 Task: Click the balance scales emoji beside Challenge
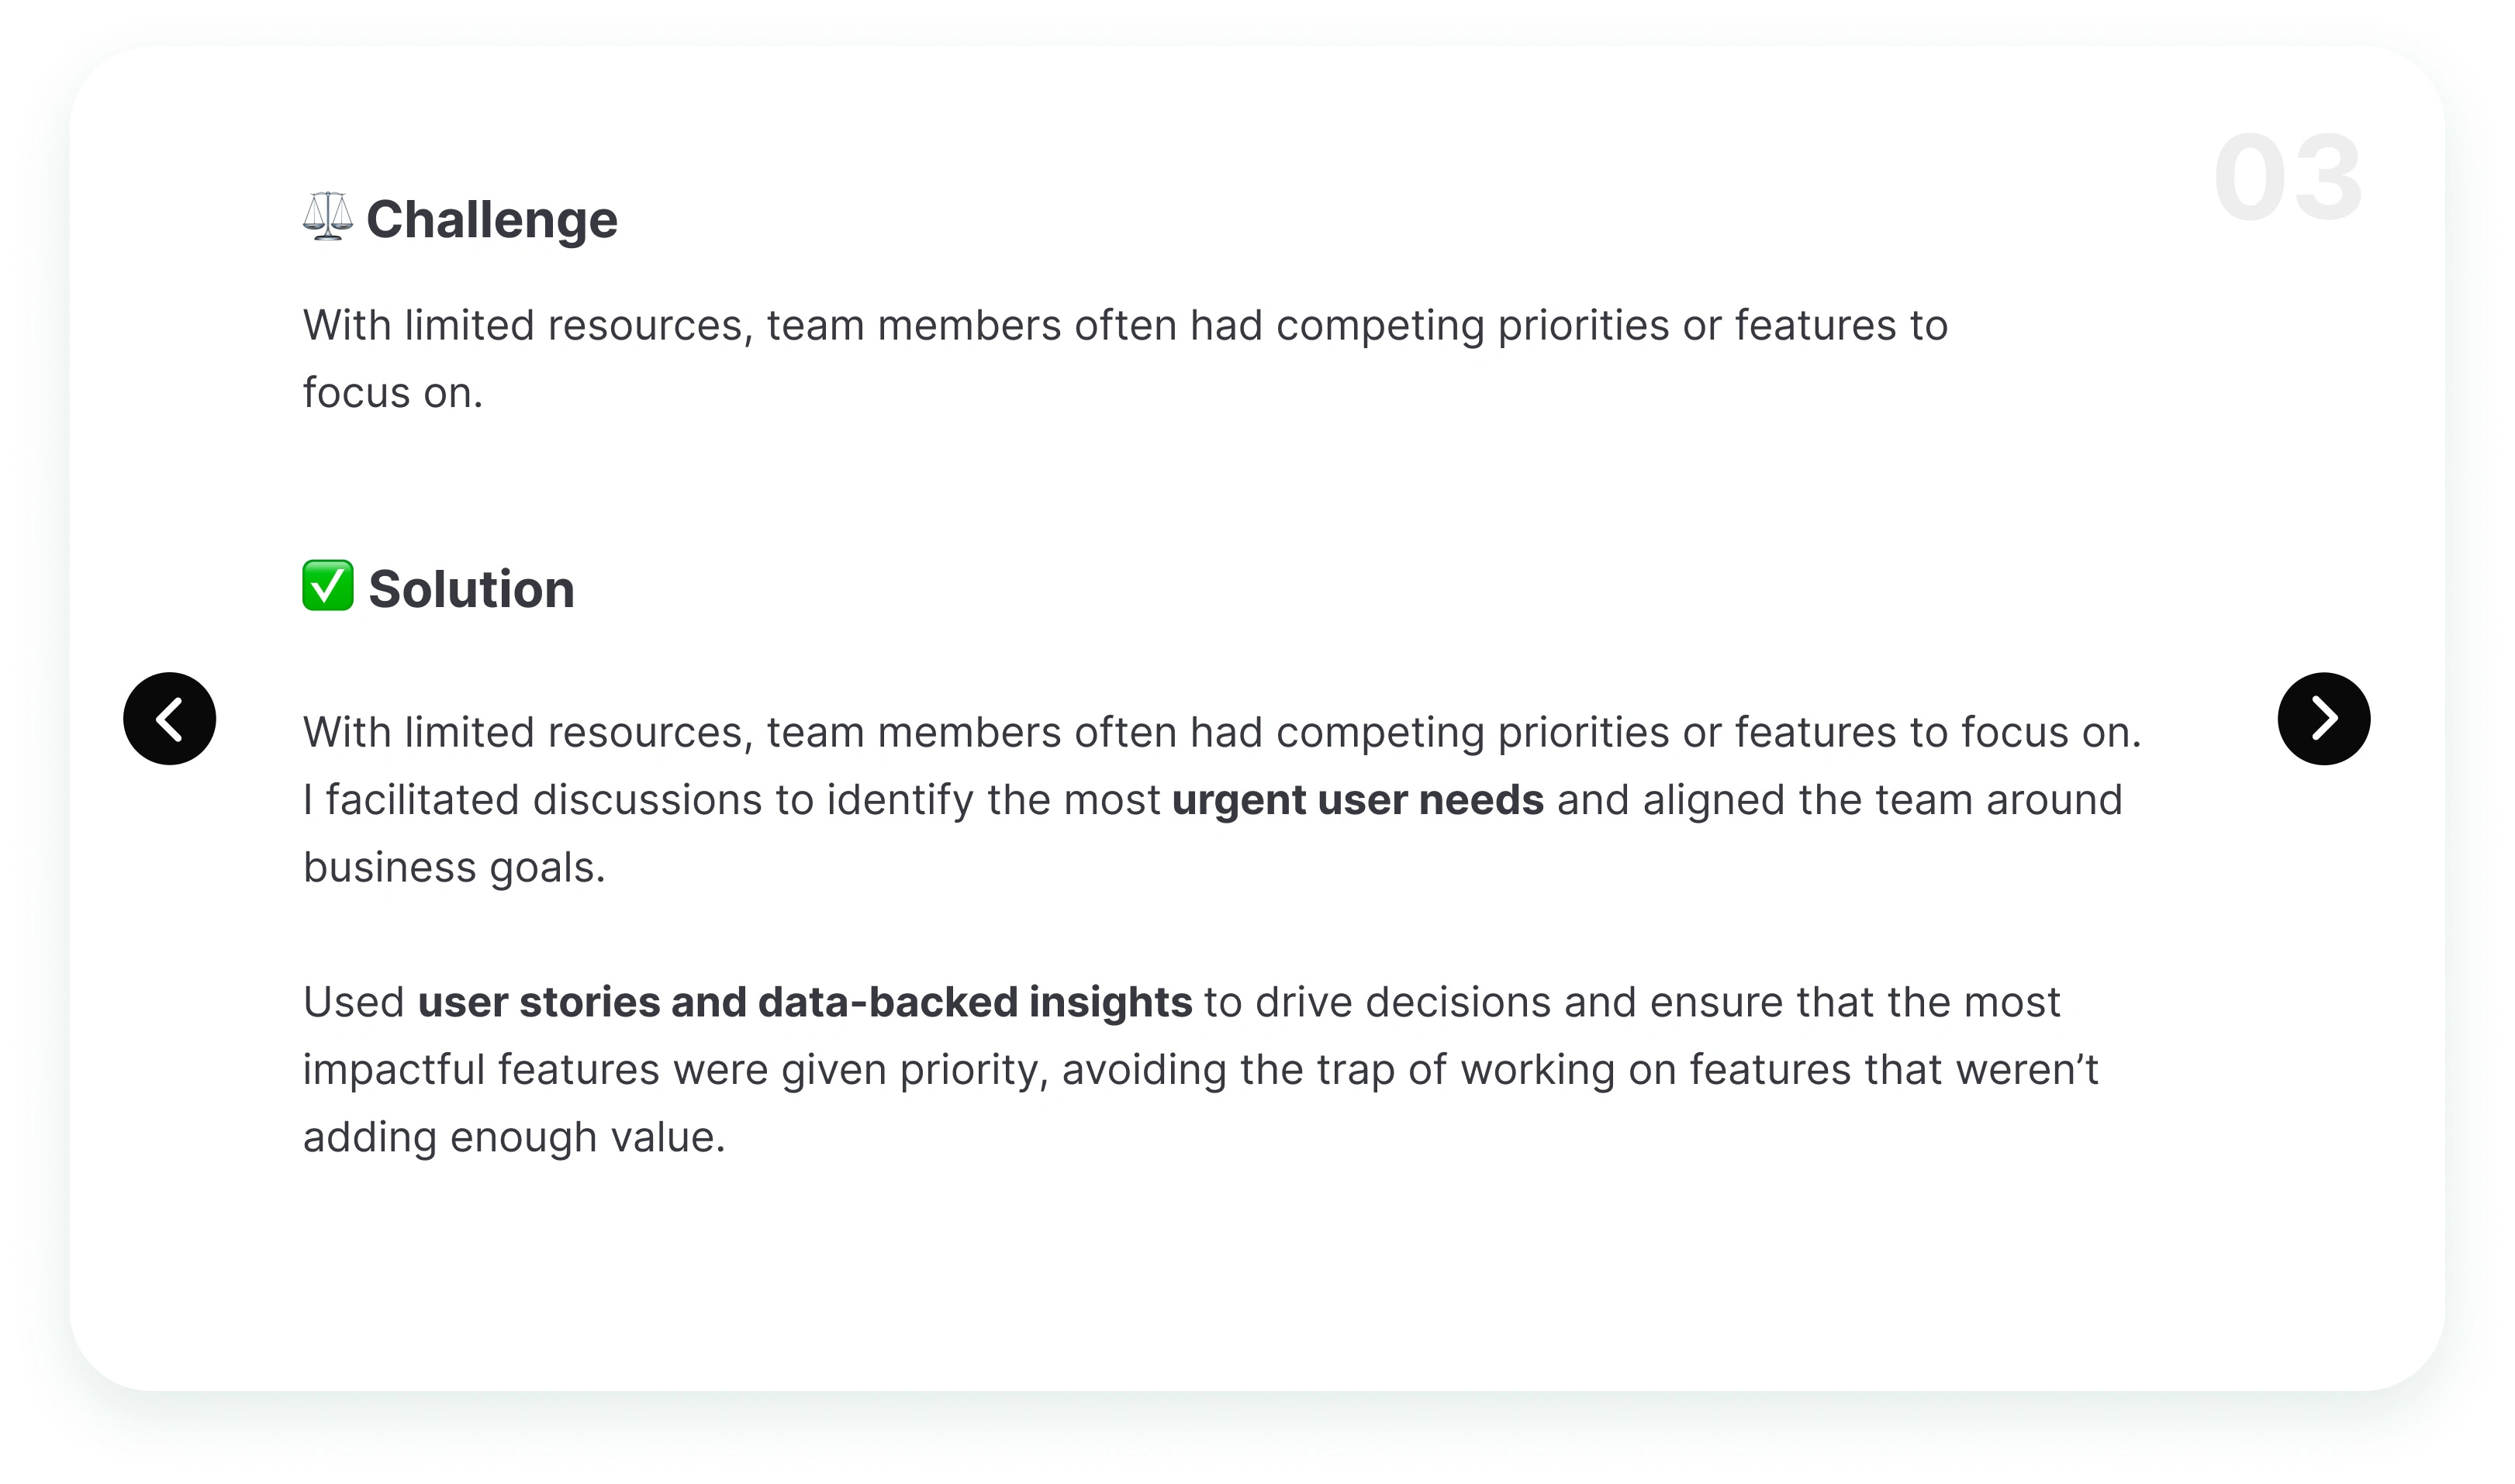328,217
